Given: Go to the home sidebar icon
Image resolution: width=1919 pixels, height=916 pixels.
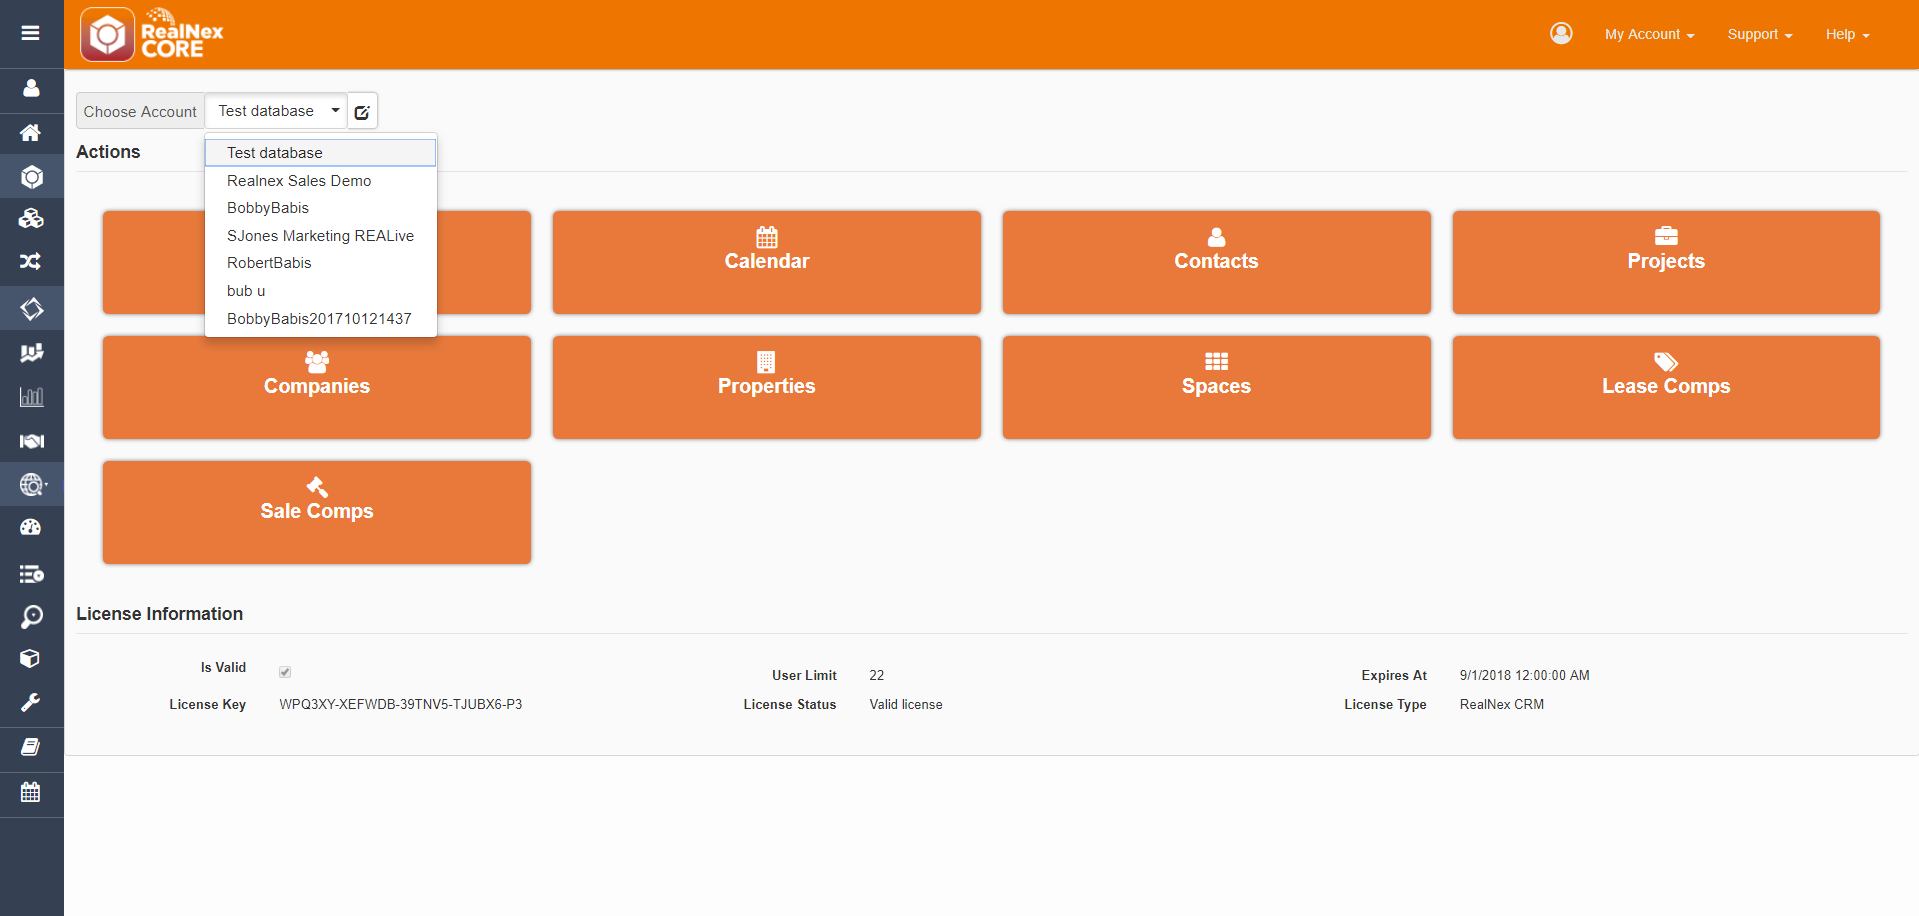Looking at the screenshot, I should pos(31,132).
